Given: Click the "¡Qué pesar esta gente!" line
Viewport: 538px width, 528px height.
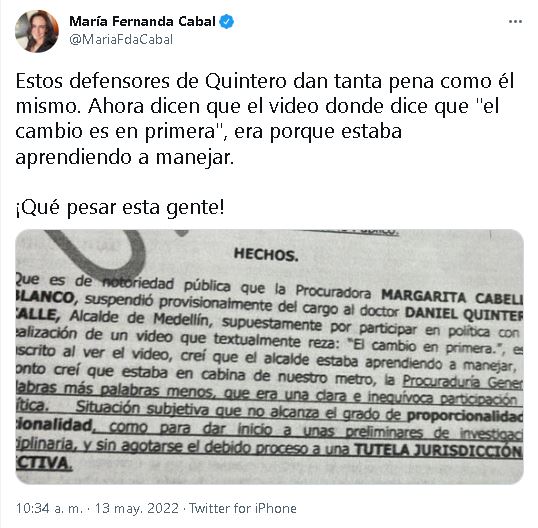Looking at the screenshot, I should click(x=120, y=208).
